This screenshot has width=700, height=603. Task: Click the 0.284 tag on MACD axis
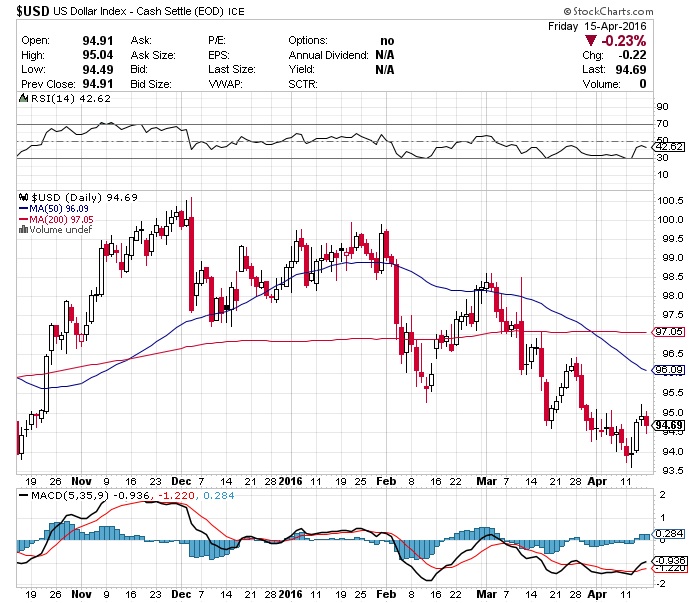click(x=669, y=533)
